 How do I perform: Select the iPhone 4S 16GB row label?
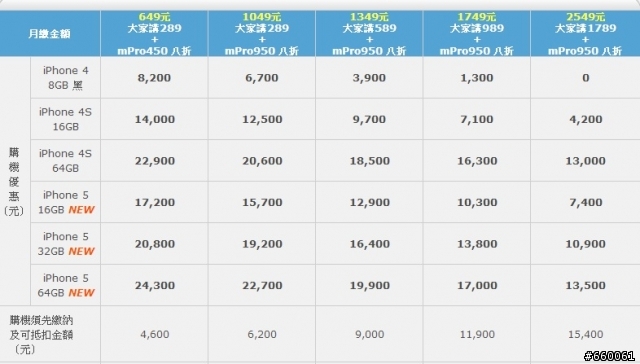point(65,119)
